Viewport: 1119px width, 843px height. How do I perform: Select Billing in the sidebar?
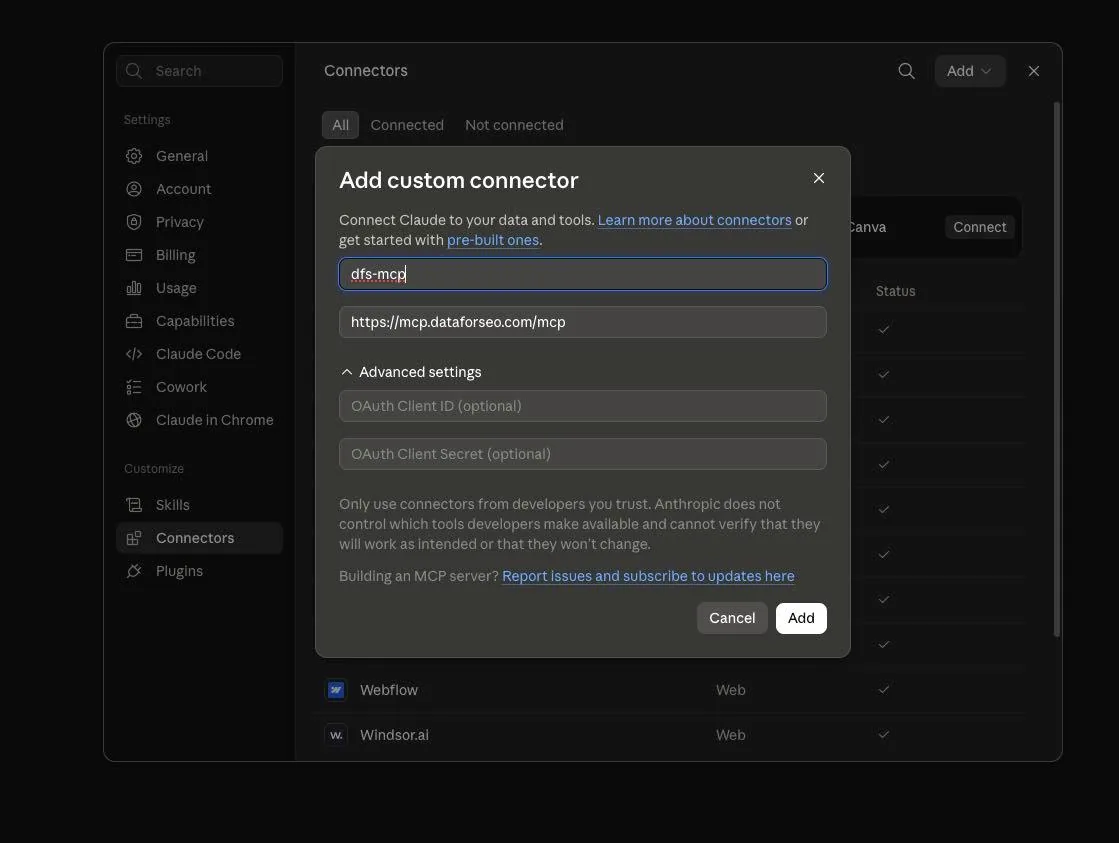pos(199,255)
